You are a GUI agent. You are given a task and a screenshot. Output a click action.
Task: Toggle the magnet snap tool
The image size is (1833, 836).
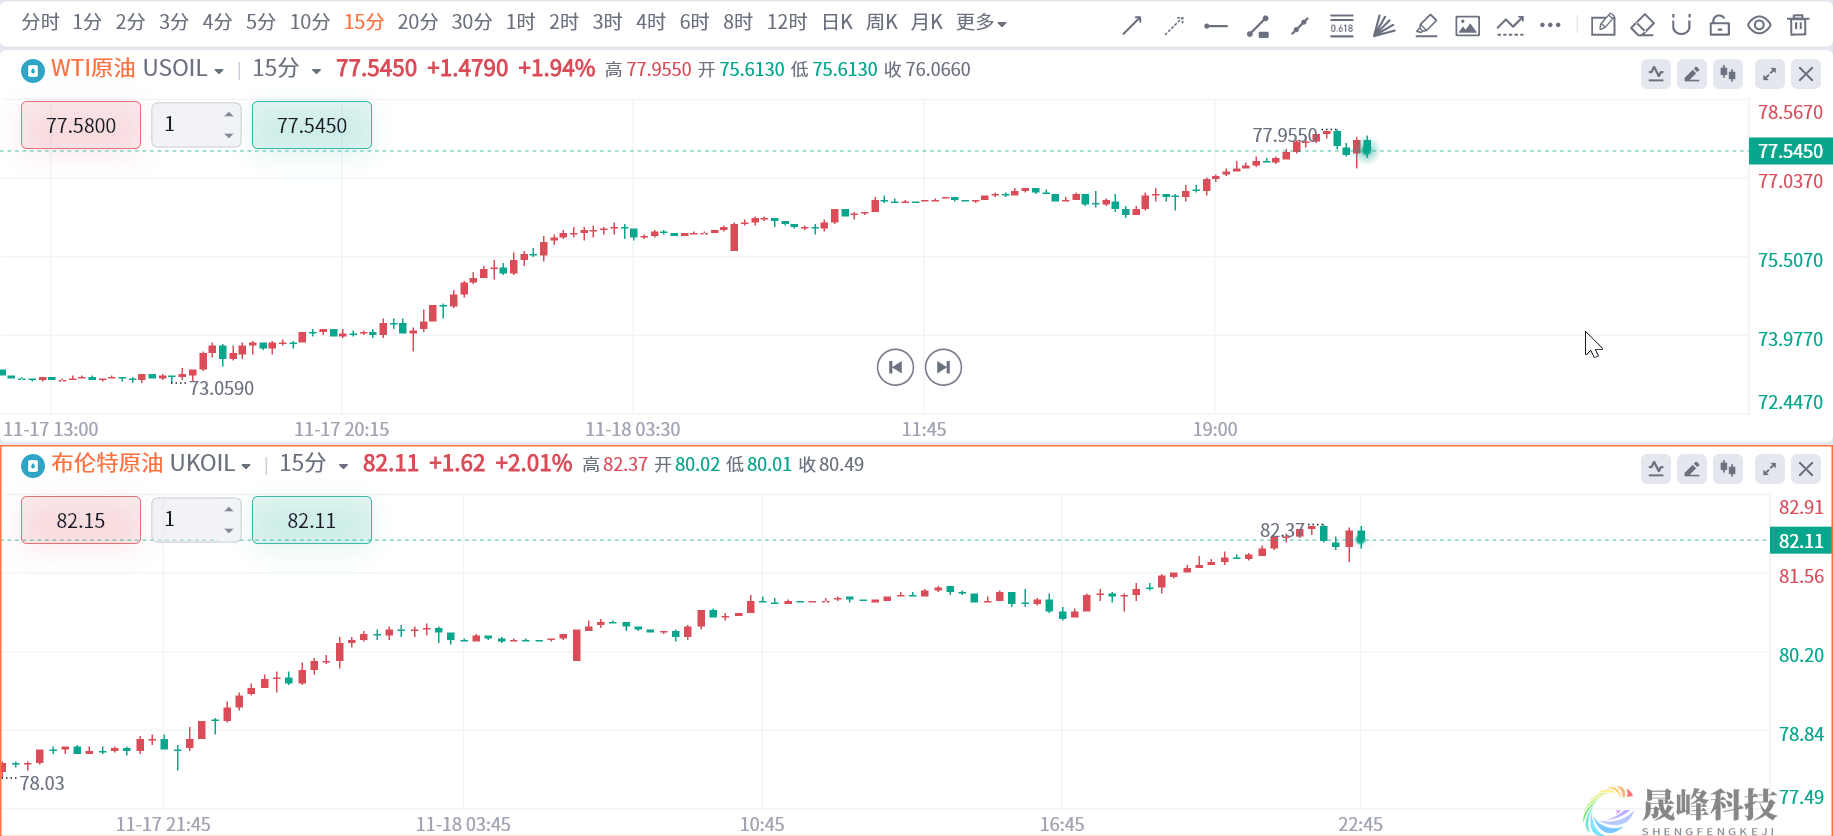coord(1681,26)
